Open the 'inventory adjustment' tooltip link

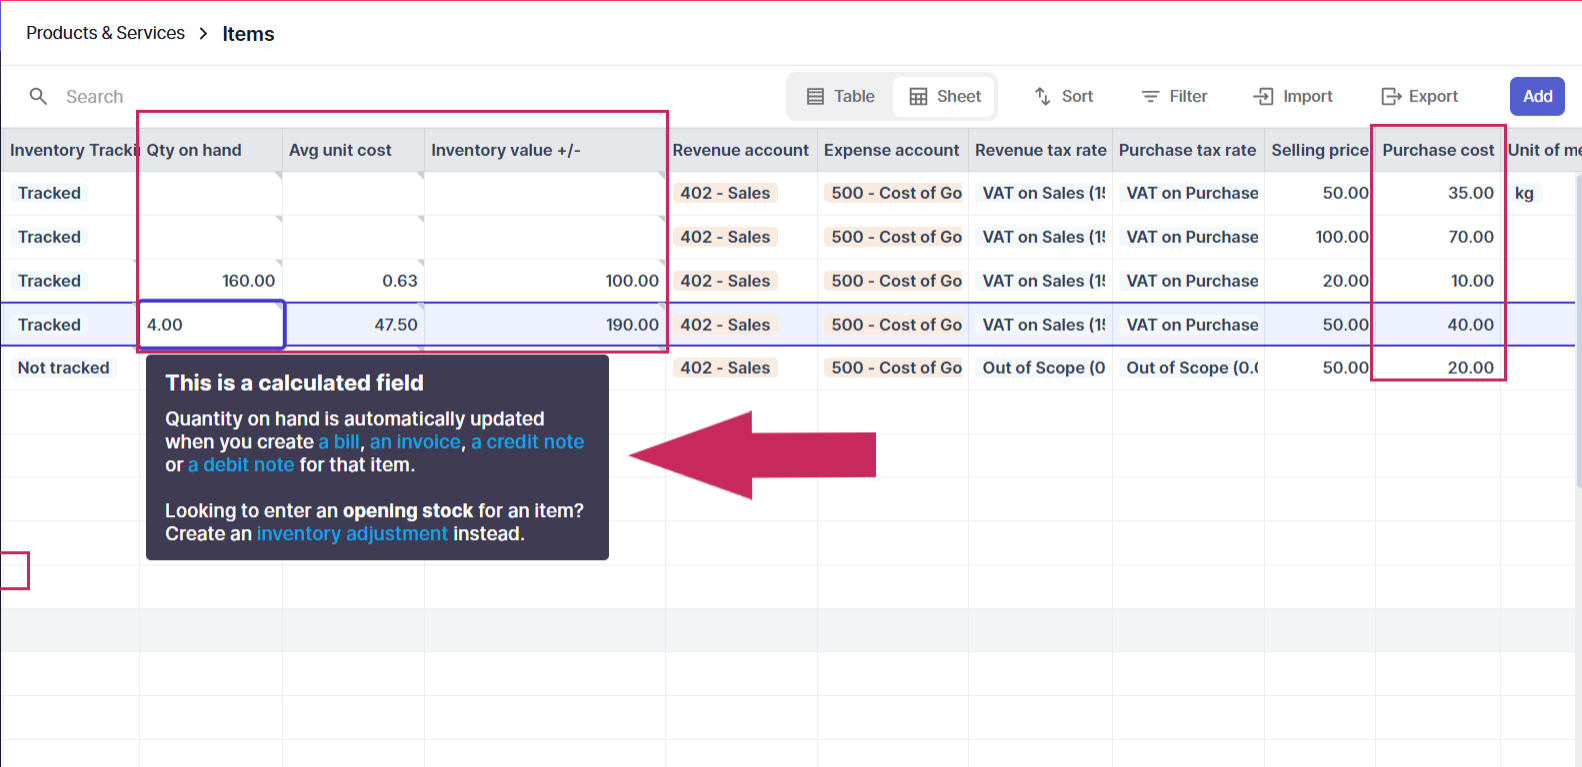[x=352, y=534]
